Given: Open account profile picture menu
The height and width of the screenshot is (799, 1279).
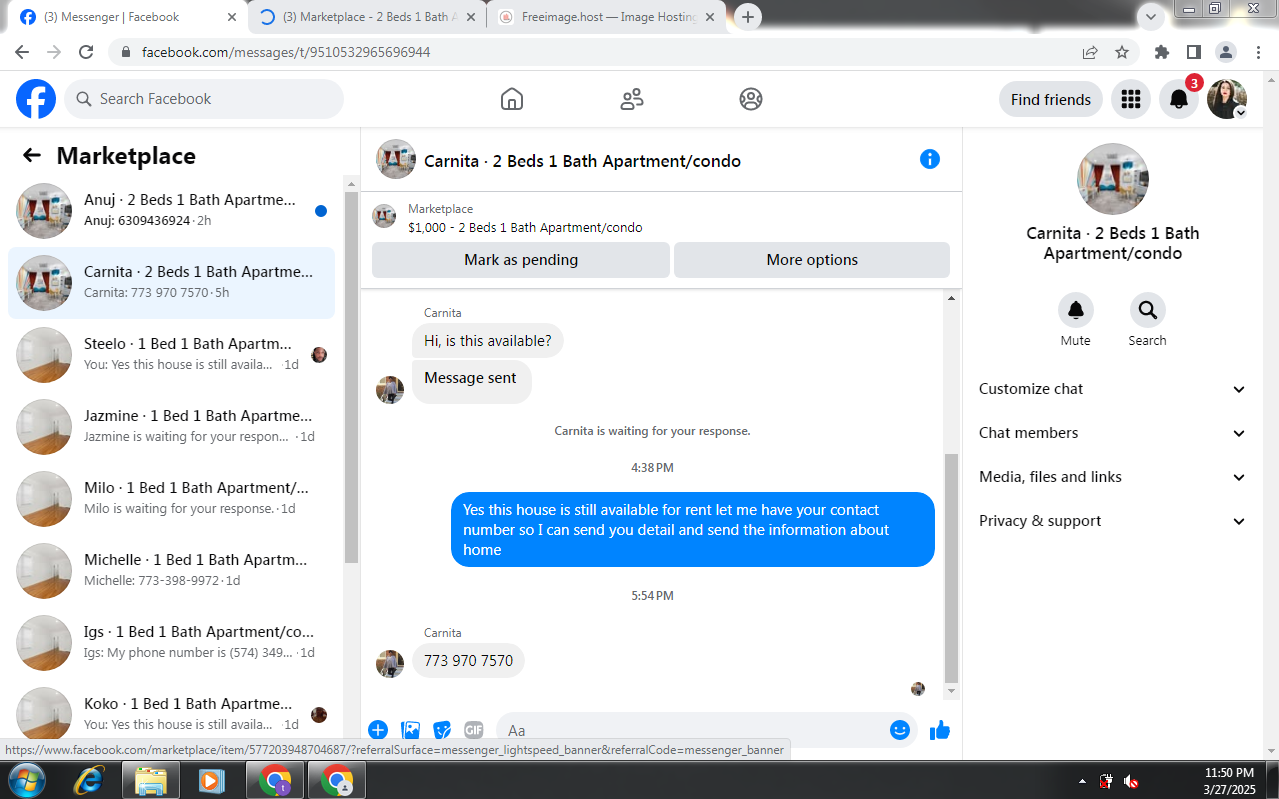Looking at the screenshot, I should pos(1227,99).
